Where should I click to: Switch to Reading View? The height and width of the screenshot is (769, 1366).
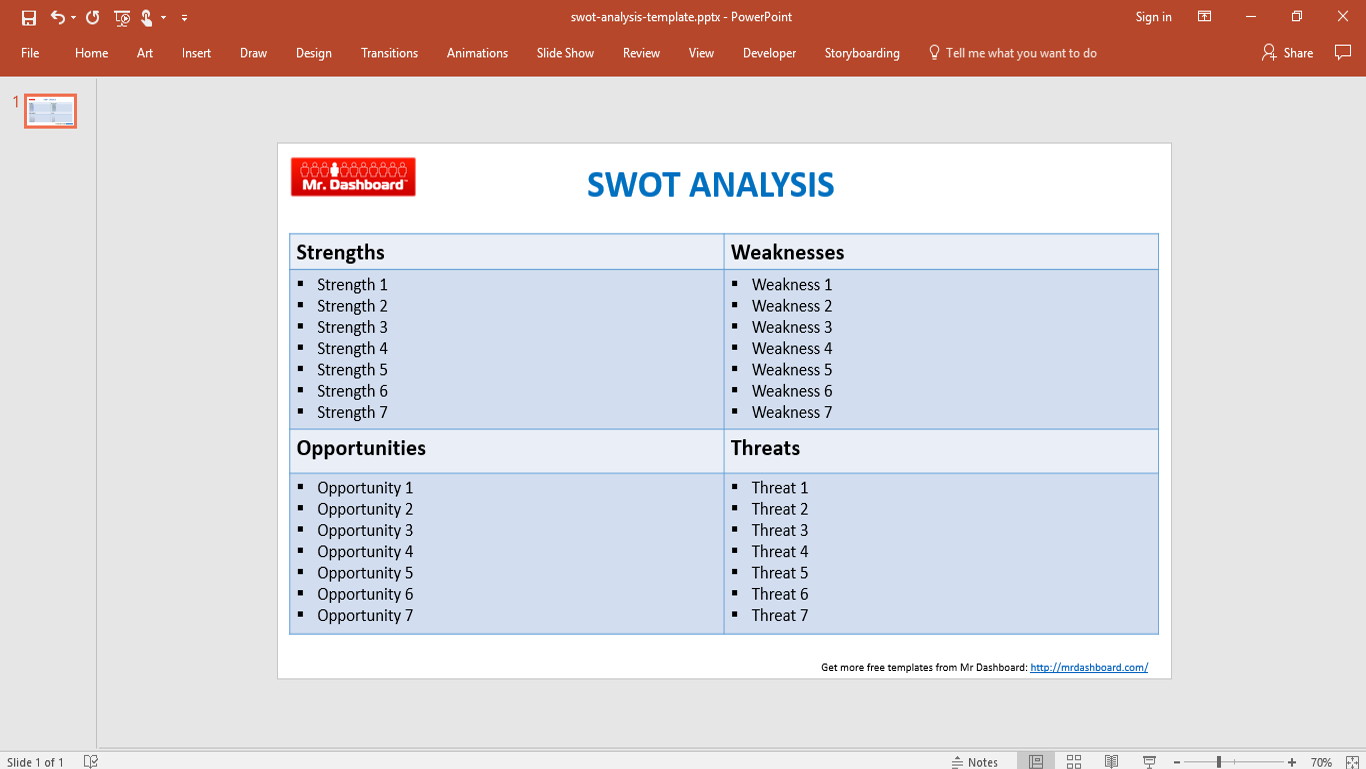1111,762
